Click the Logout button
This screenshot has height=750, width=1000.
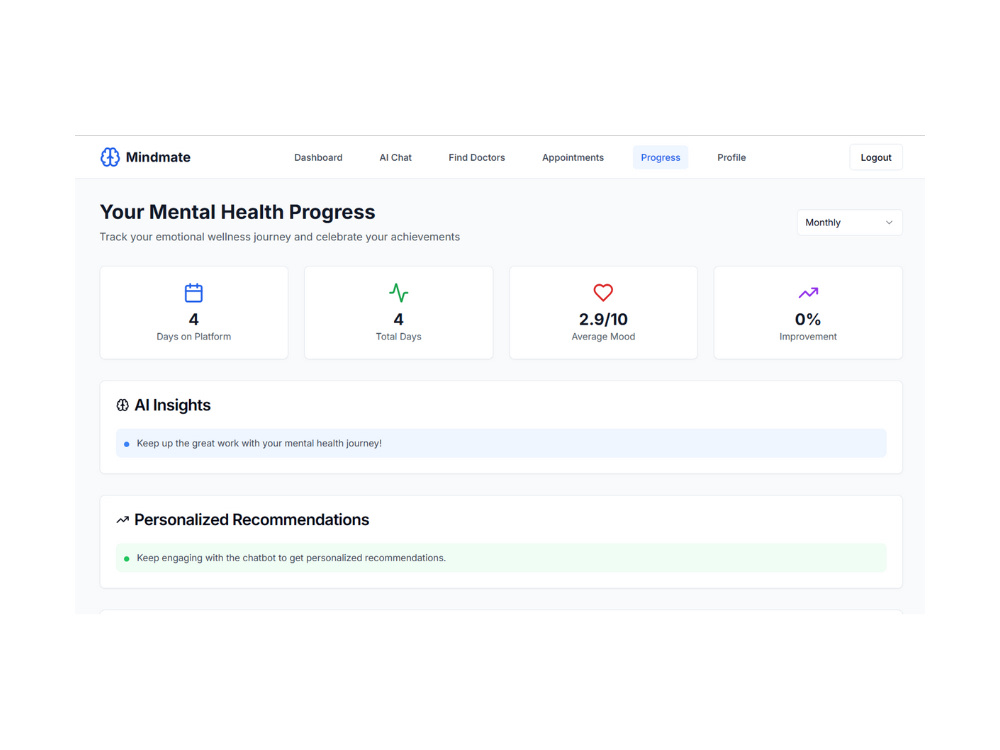876,158
